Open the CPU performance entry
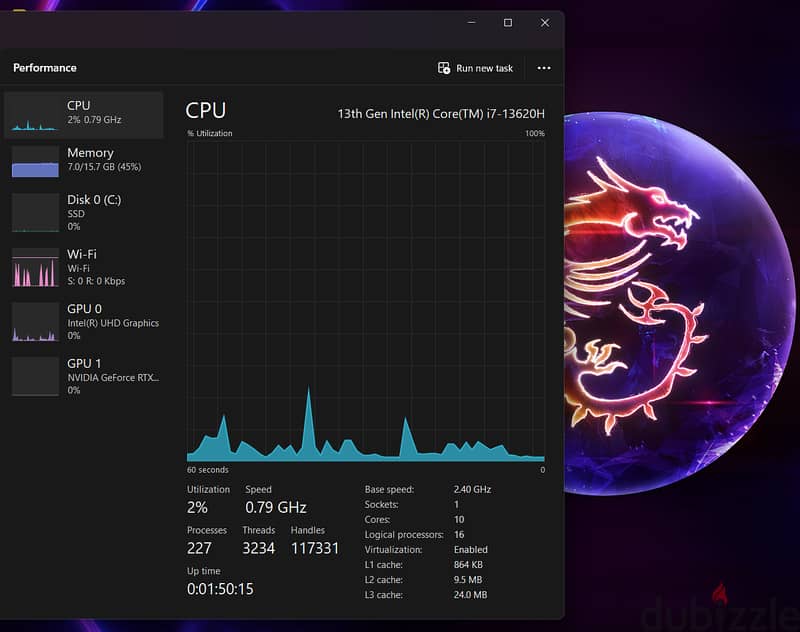The image size is (800, 632). tap(84, 115)
